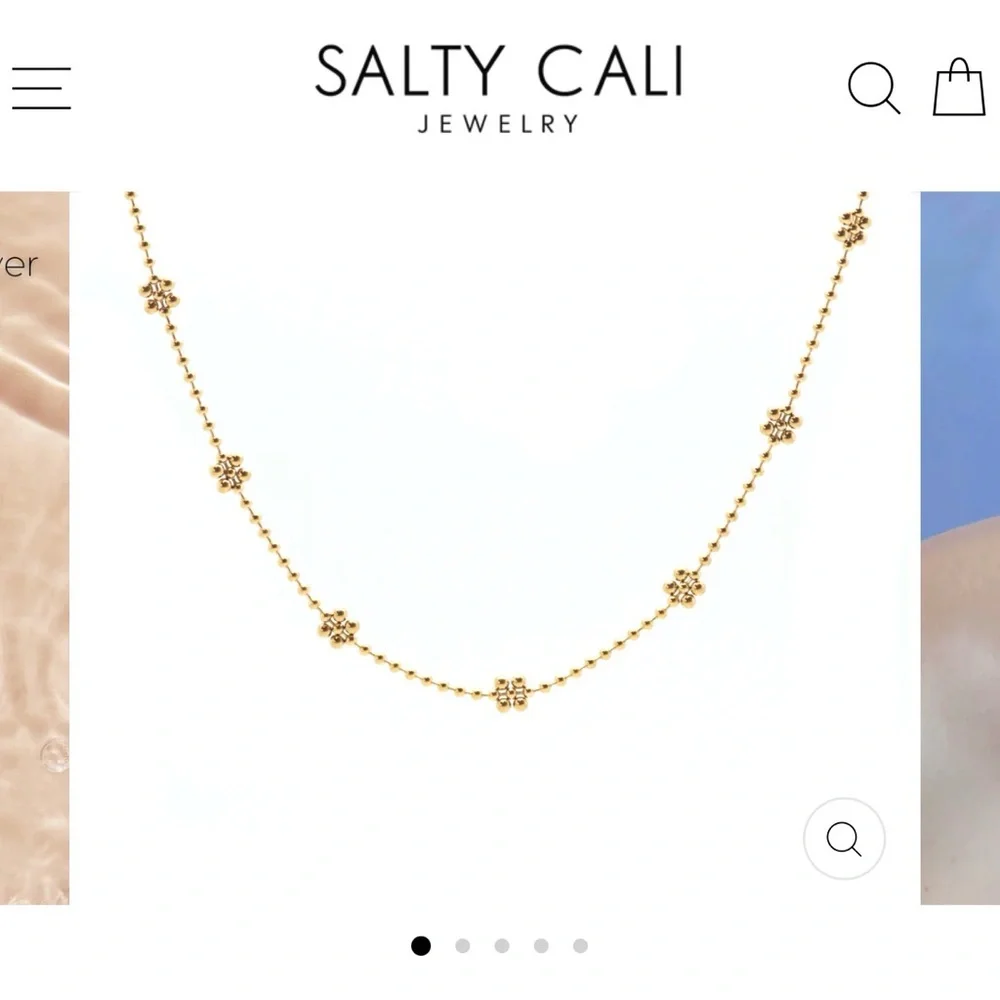Click the uppermost right flower charm on the chain
Screen dimensions: 1000x1000
click(x=853, y=228)
